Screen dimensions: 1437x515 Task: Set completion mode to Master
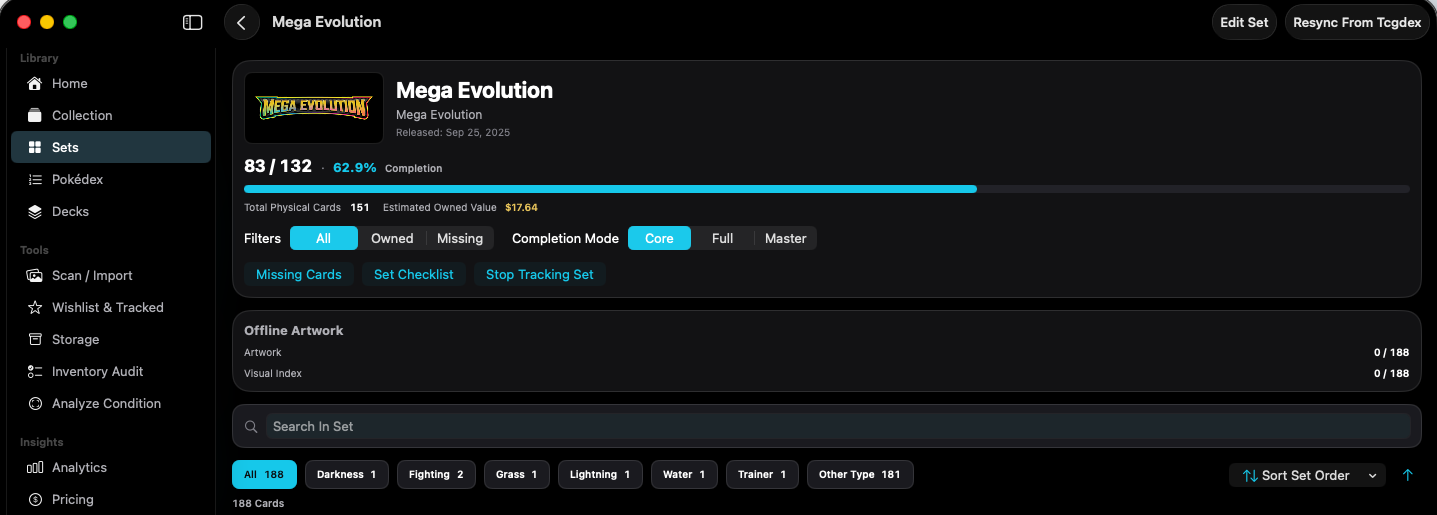[x=786, y=238]
